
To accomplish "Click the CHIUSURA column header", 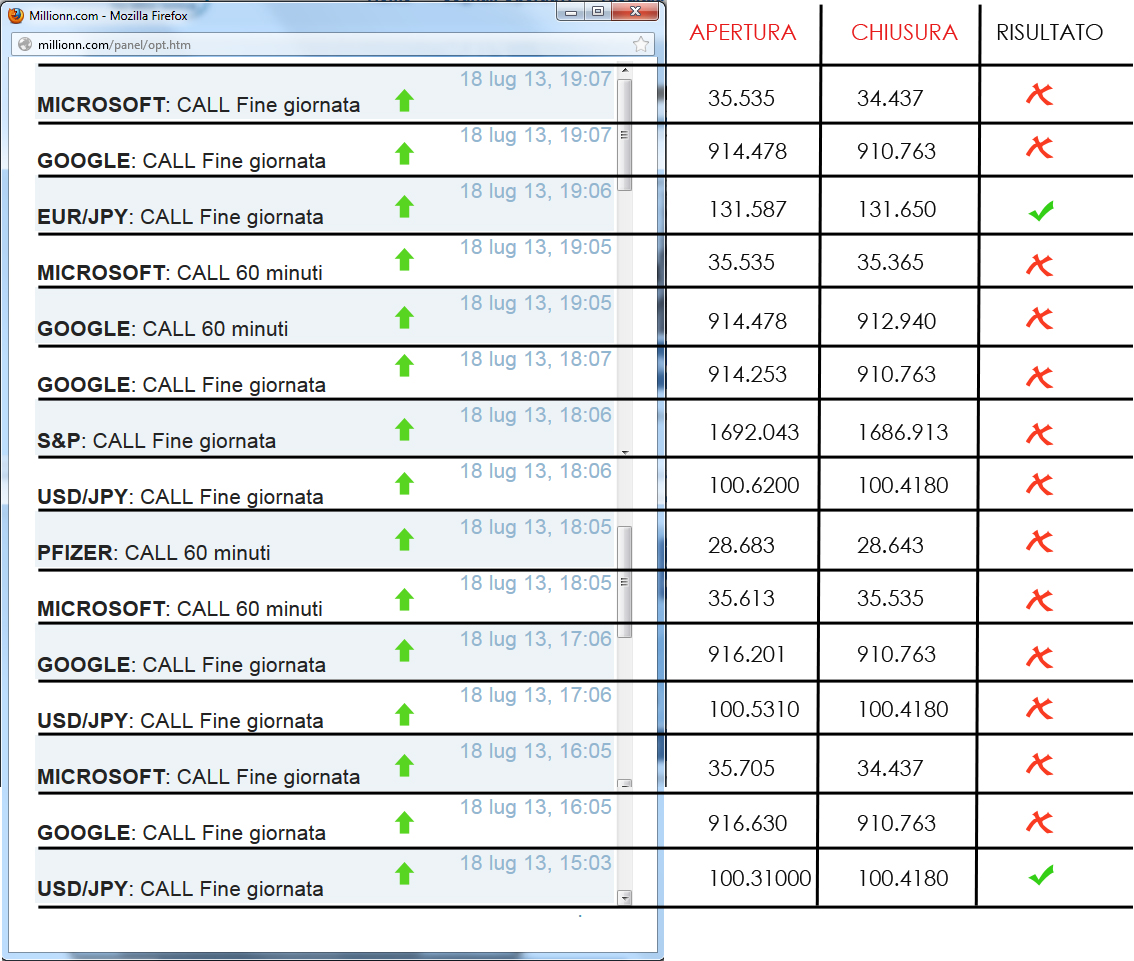I will click(904, 33).
